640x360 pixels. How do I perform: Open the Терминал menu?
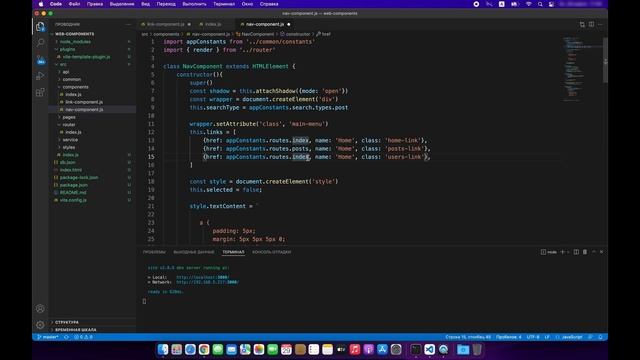(224, 4)
